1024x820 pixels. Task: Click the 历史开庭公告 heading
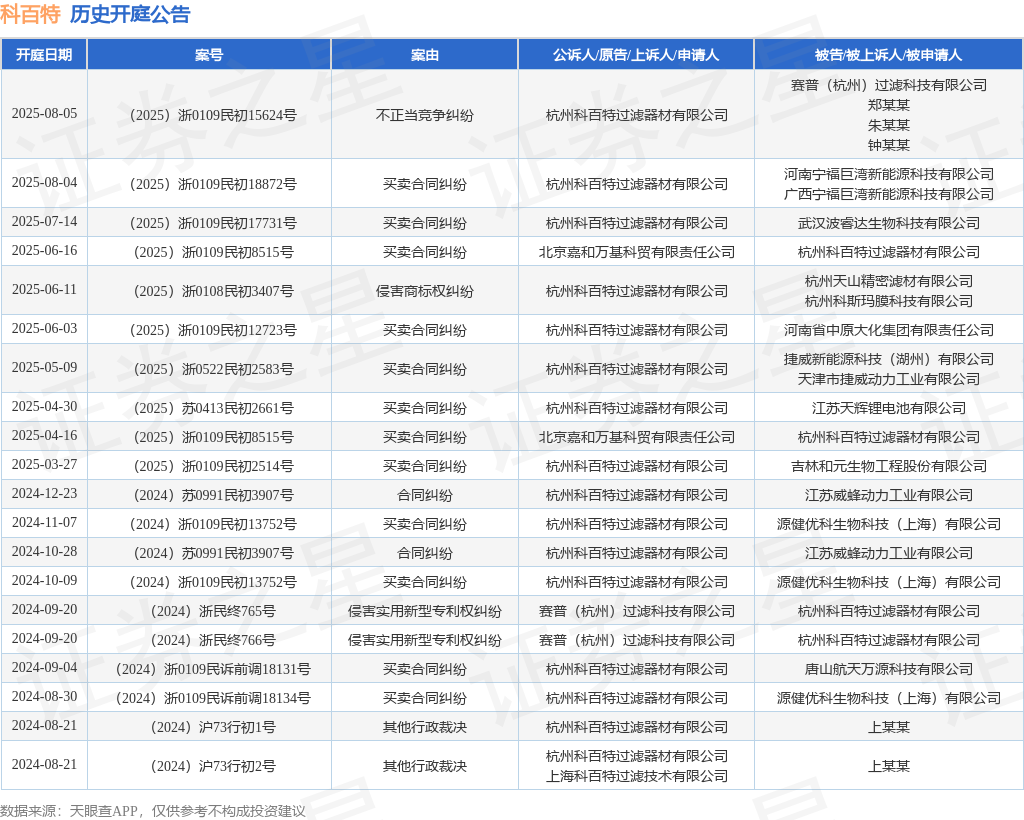(130, 14)
